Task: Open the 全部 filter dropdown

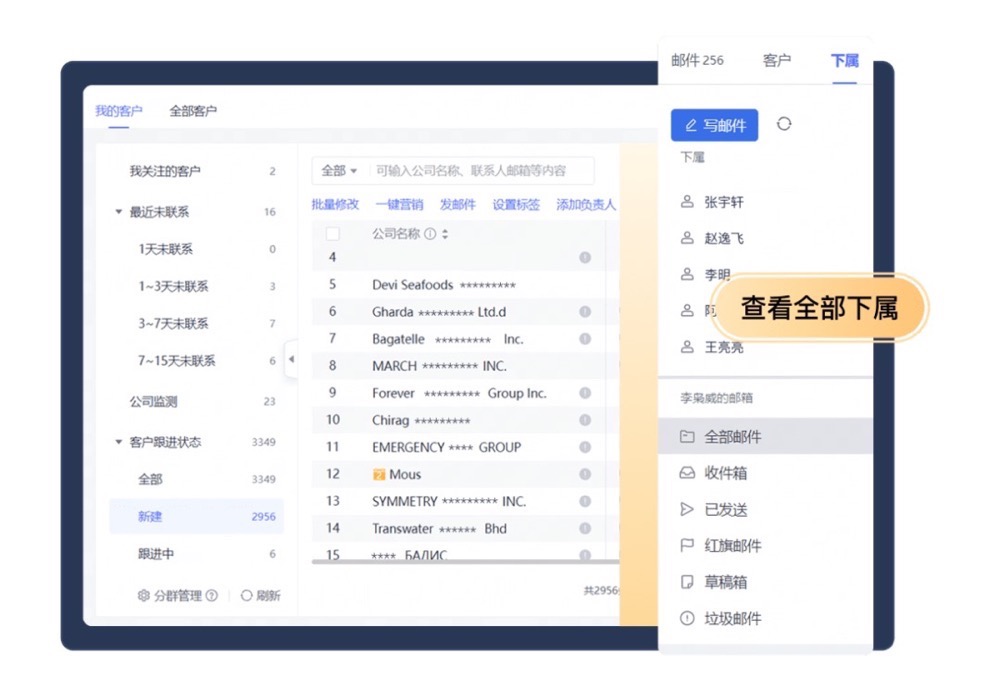Action: point(339,170)
